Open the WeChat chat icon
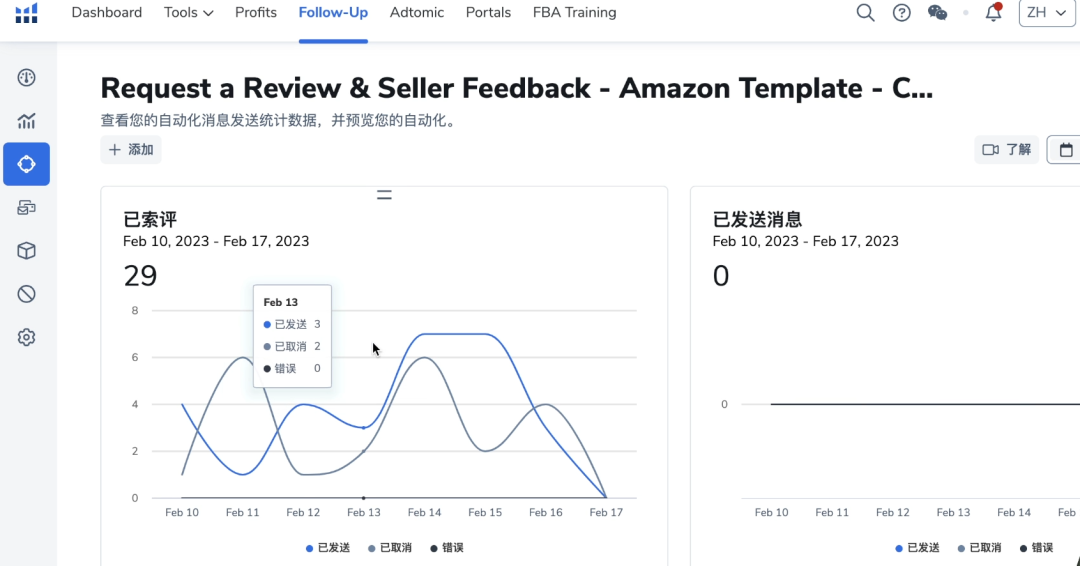Screen dimensions: 1080x566 pos(937,13)
